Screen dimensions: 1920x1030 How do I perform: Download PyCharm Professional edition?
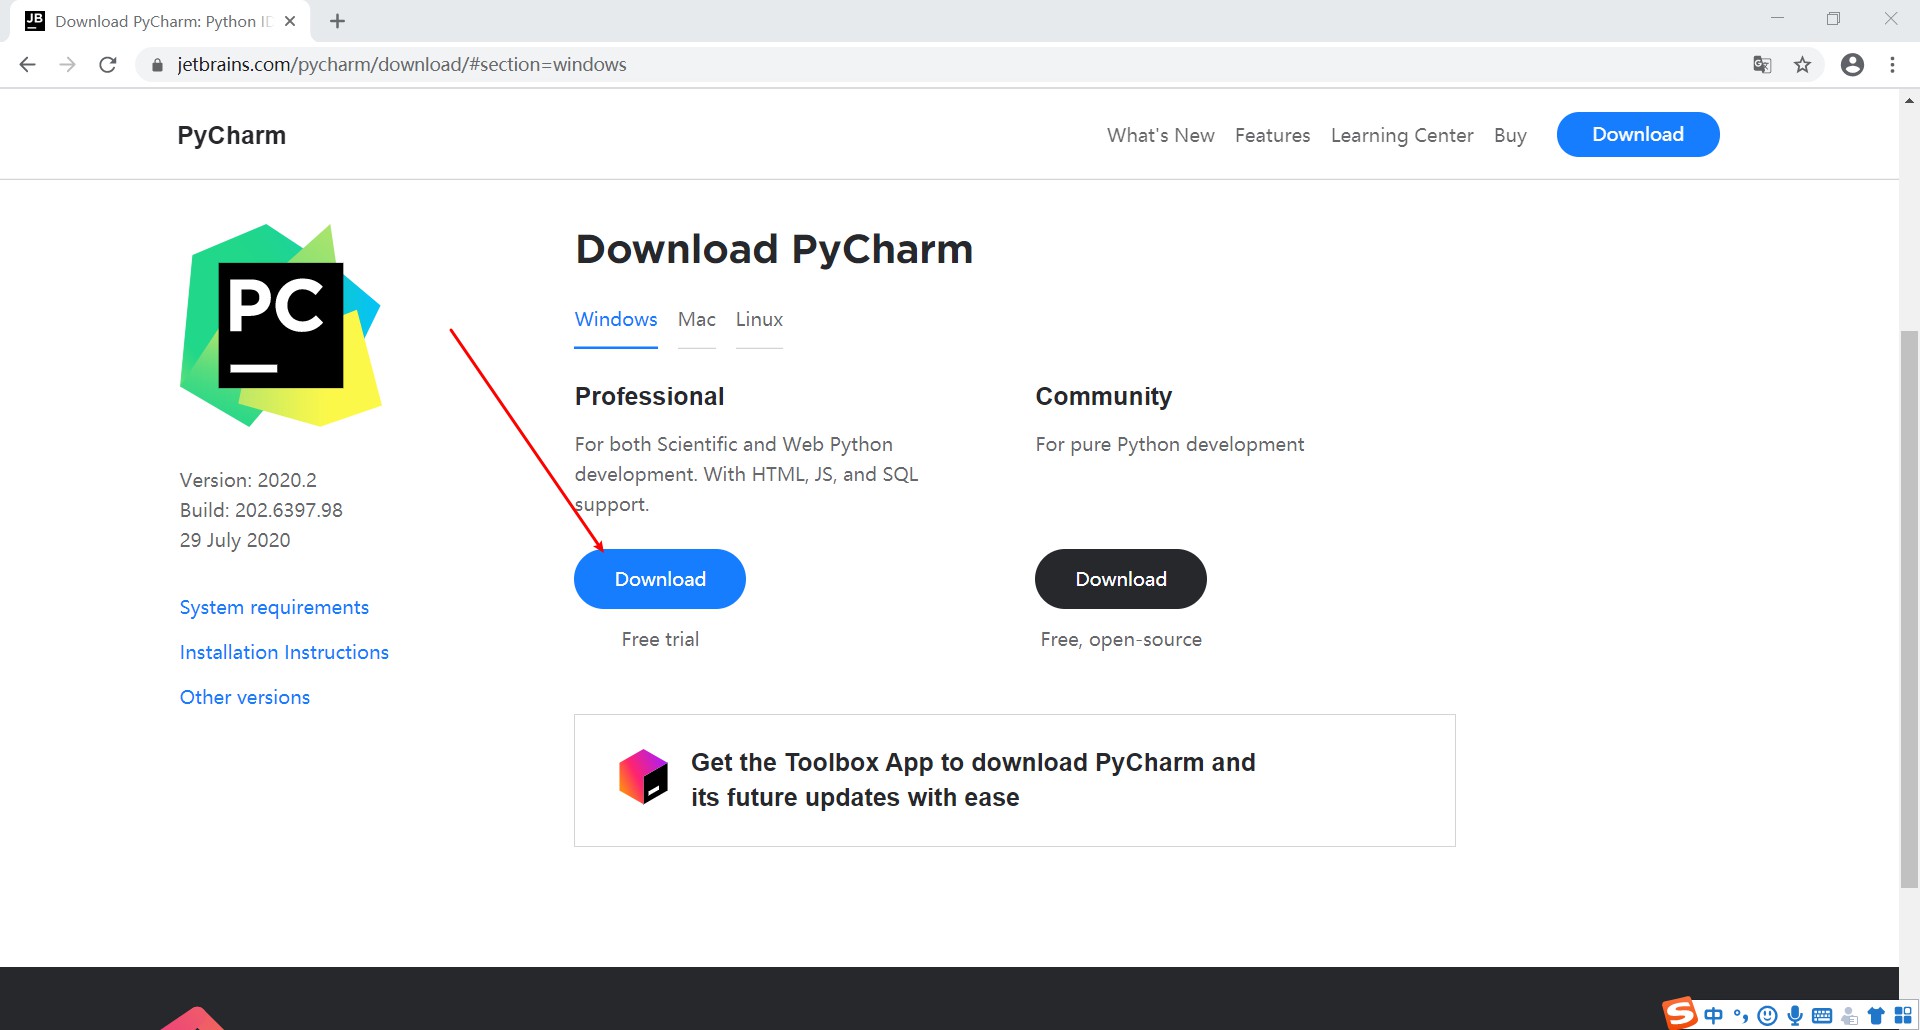(660, 579)
